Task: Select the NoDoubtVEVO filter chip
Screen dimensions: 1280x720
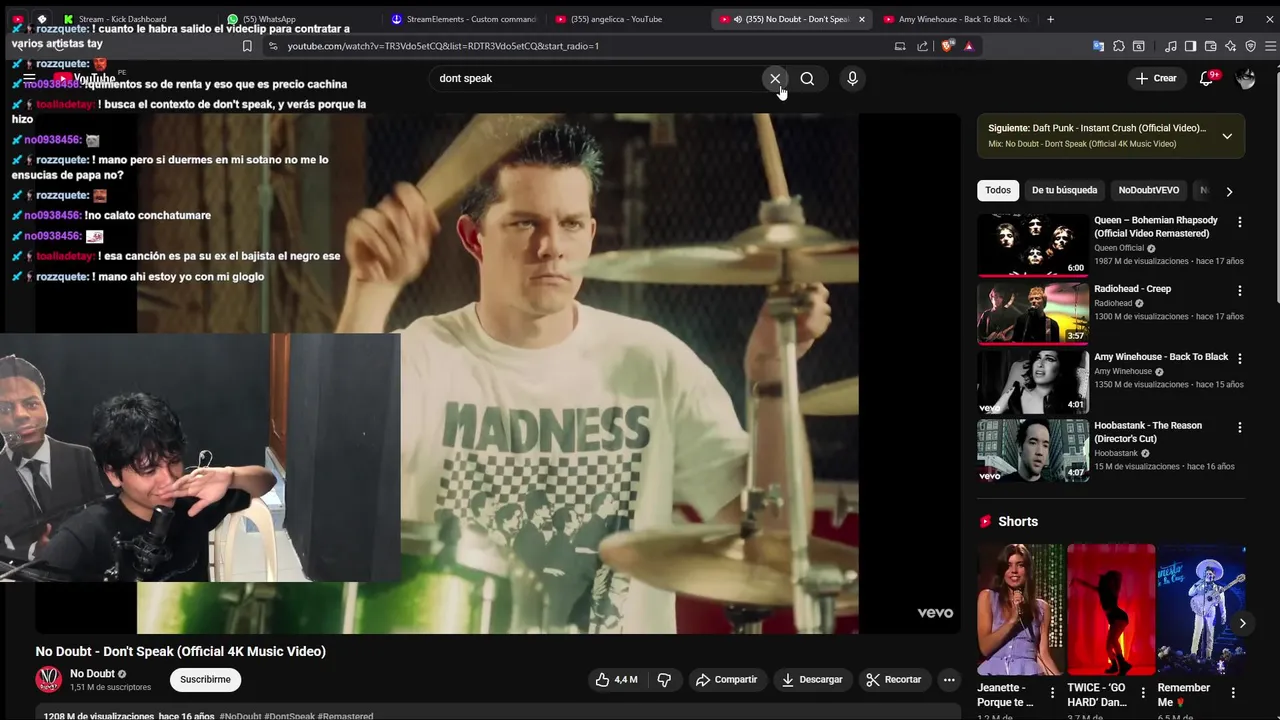Action: (1148, 190)
